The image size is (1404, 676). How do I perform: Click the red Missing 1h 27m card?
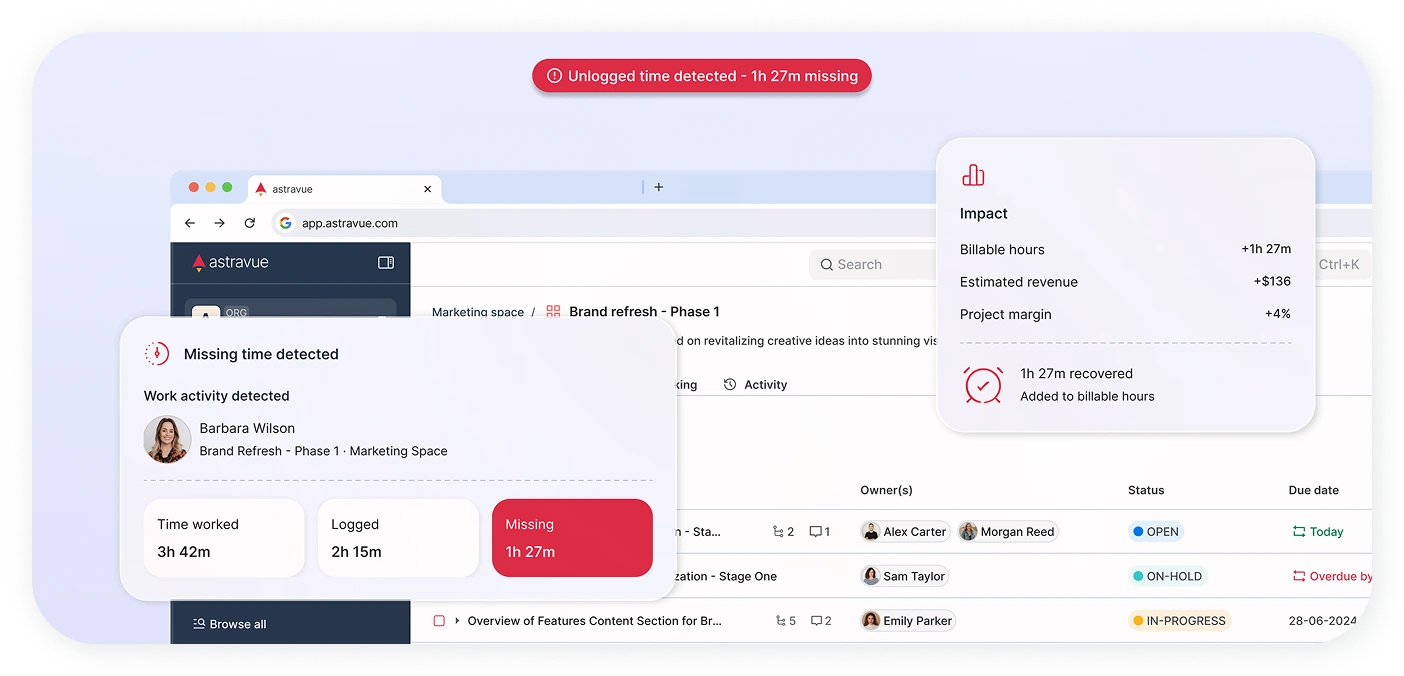tap(572, 538)
